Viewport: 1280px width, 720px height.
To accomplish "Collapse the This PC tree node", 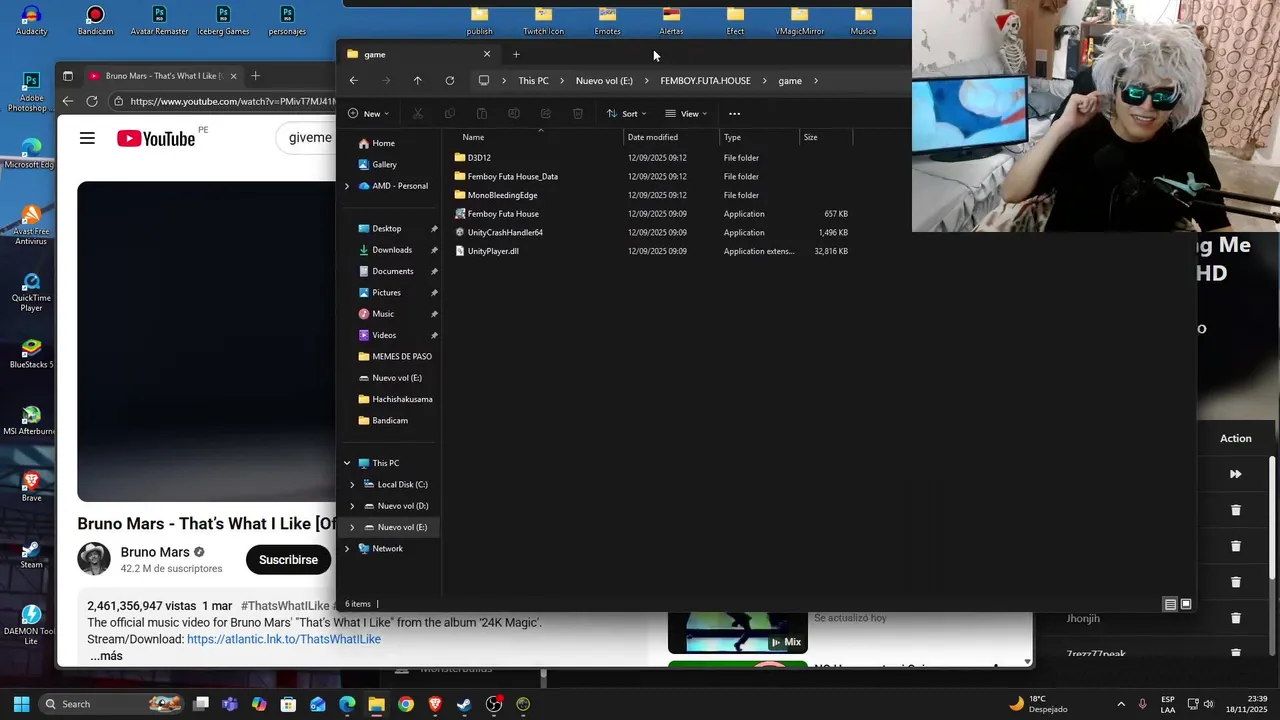I will click(x=347, y=463).
